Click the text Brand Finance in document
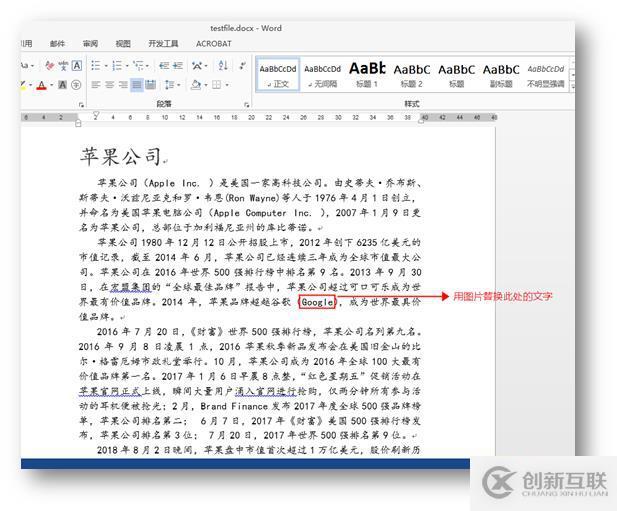Screen dimensions: 617x511 coord(234,406)
